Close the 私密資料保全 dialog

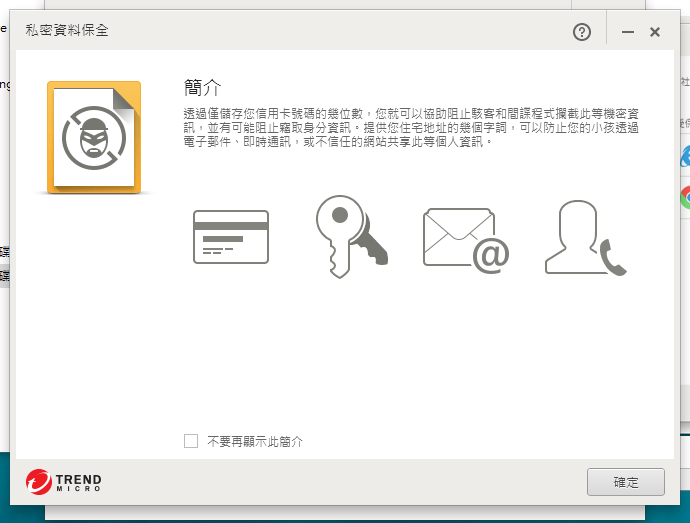[655, 32]
